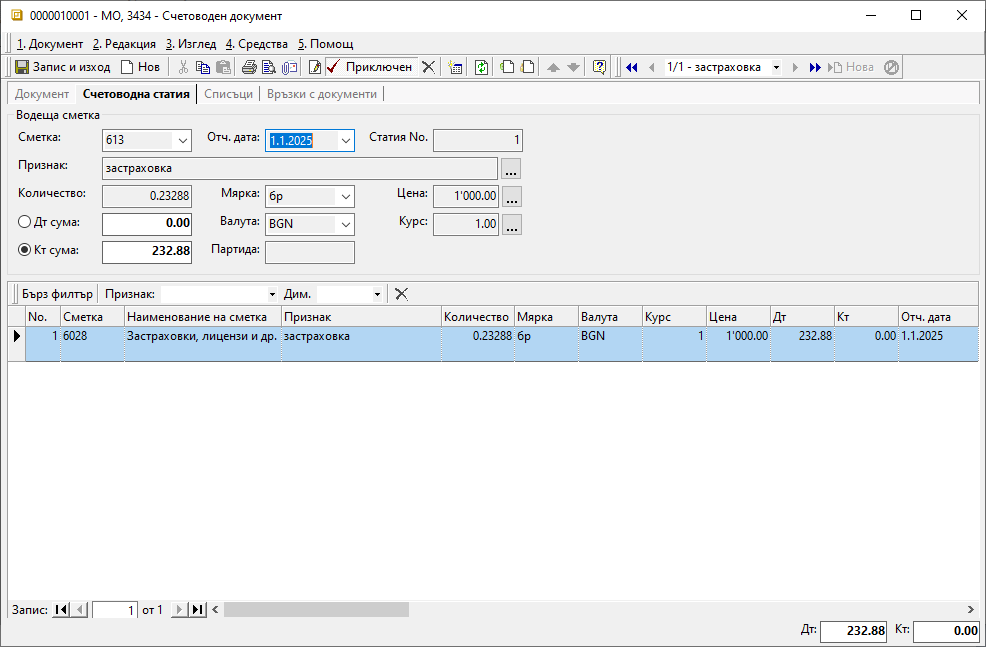This screenshot has height=647, width=986.
Task: Open the Отч. дата date picker dropdown
Action: (345, 141)
